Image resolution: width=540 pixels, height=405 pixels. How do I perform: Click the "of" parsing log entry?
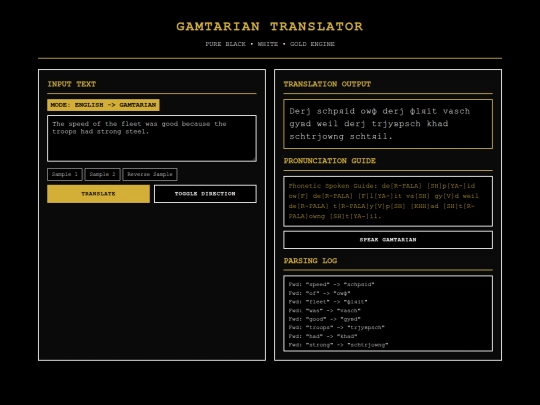click(319, 293)
